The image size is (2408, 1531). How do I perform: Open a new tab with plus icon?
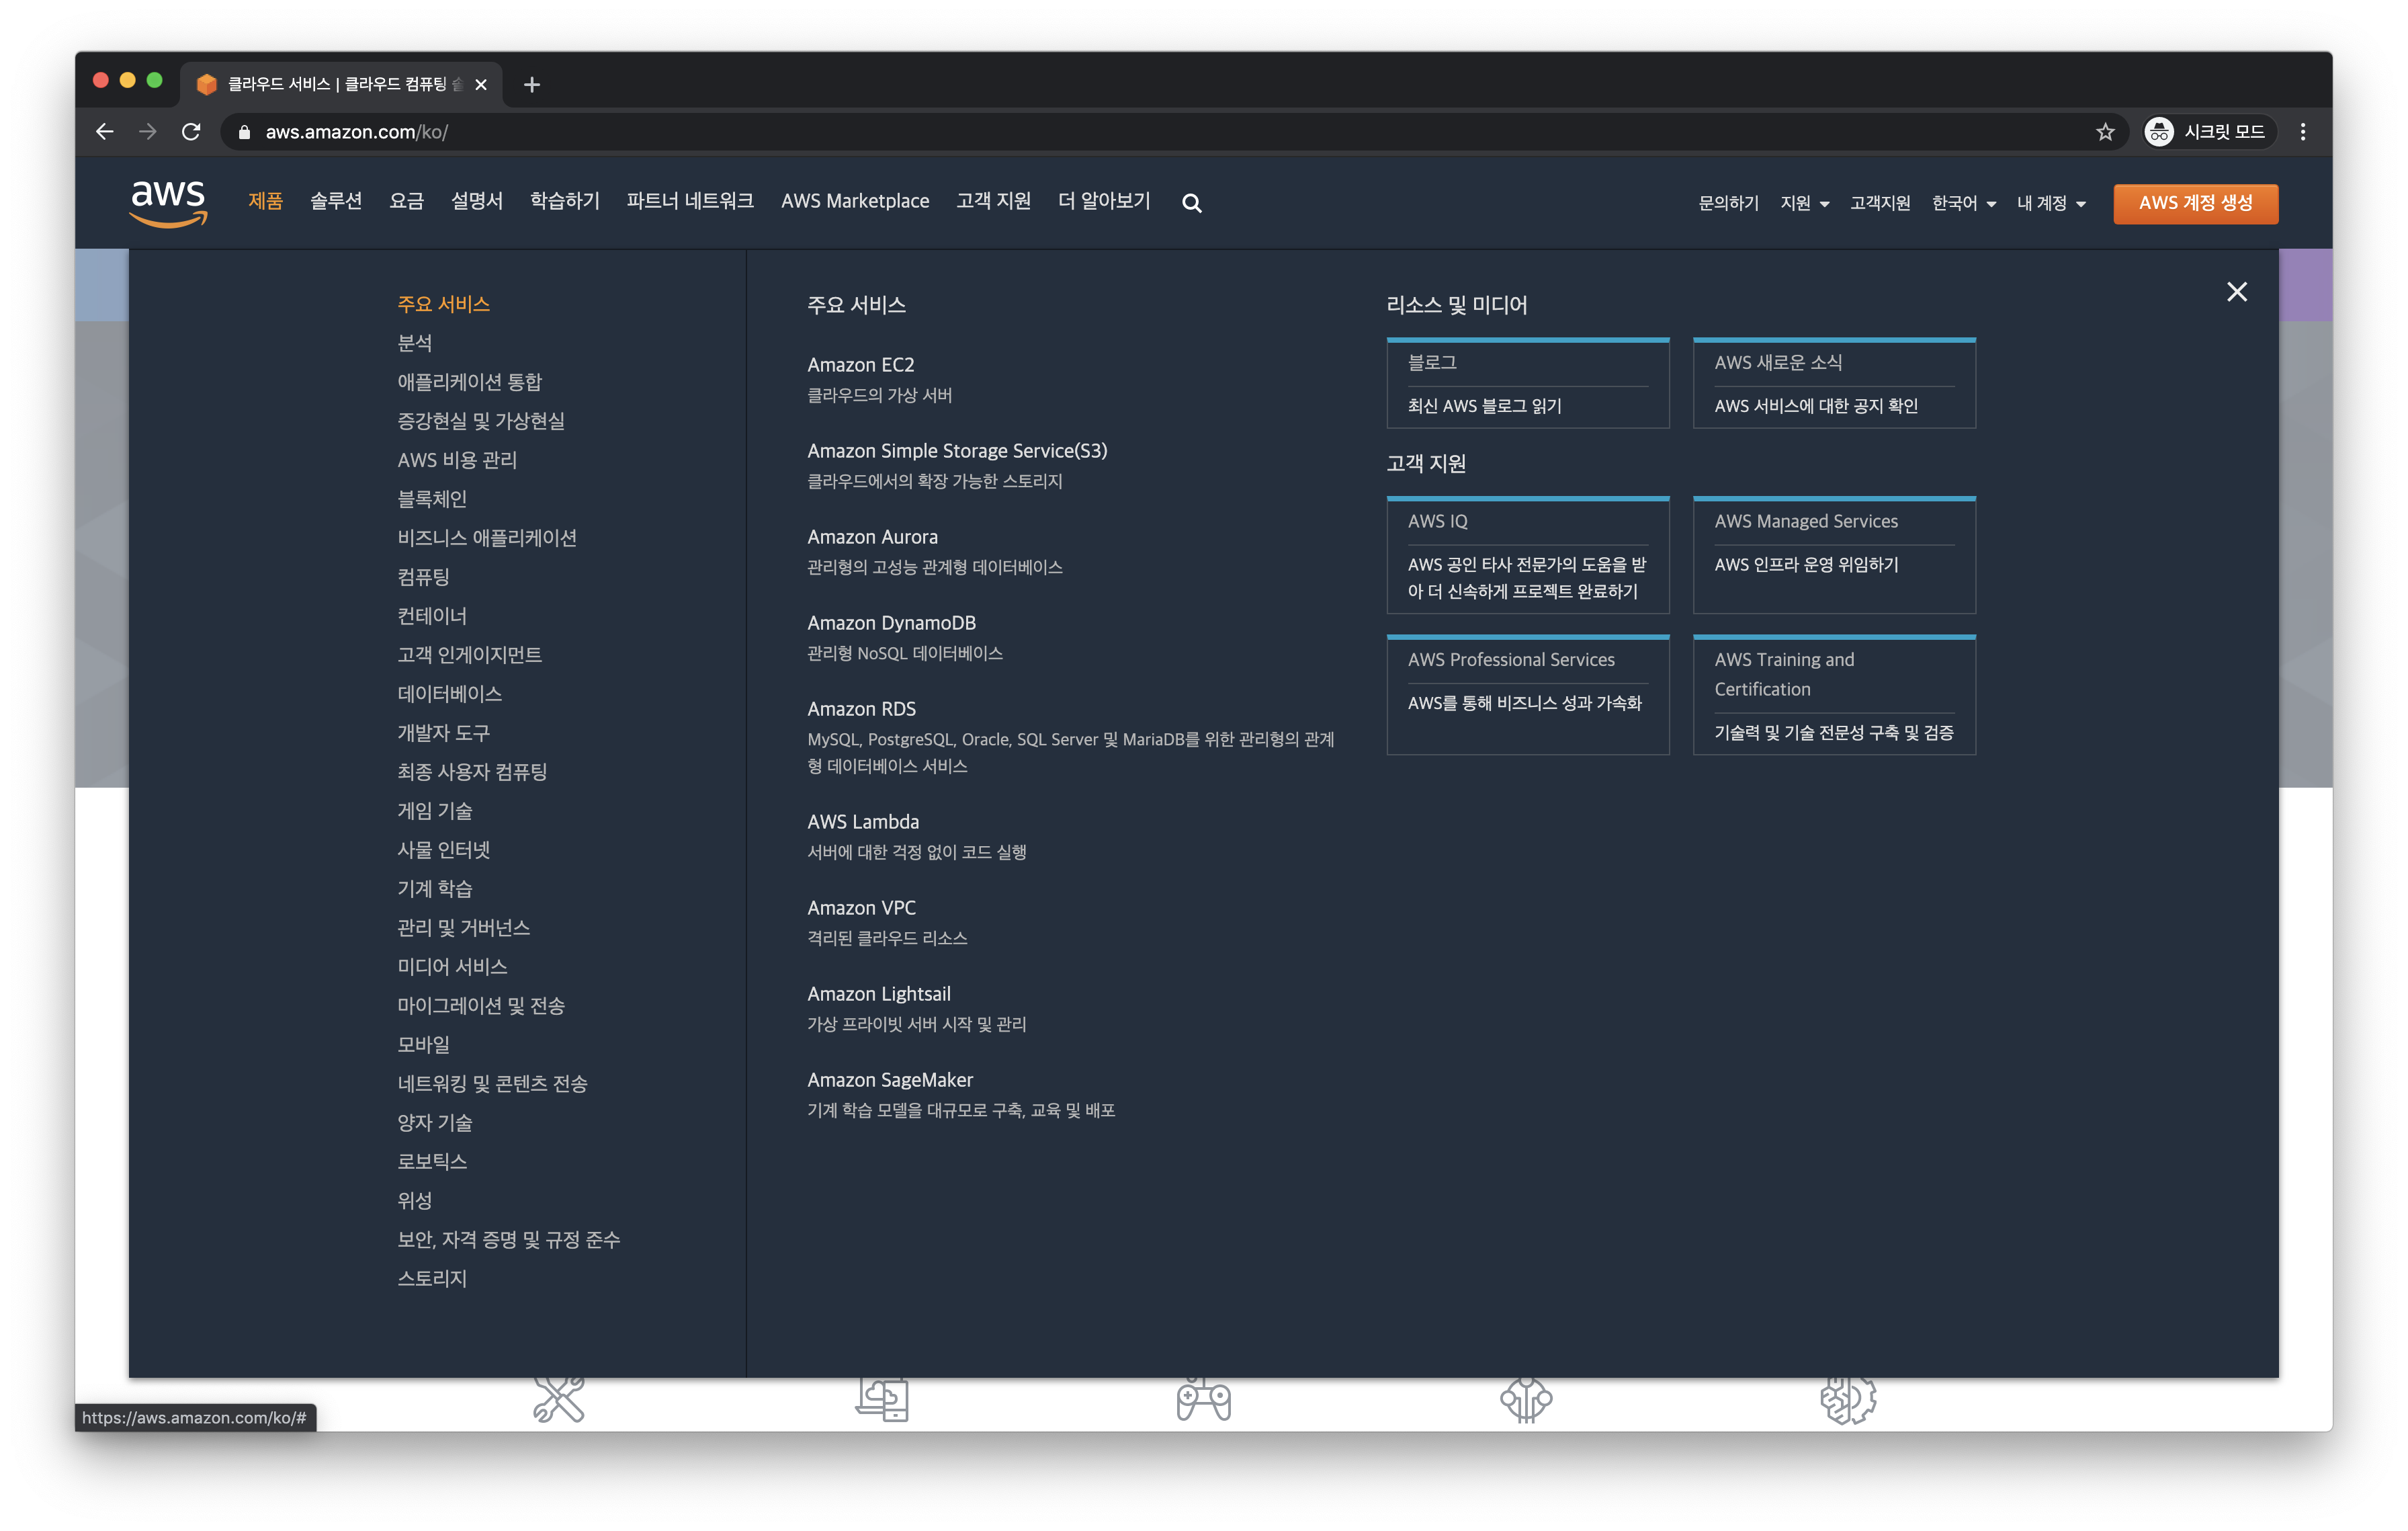tap(532, 85)
